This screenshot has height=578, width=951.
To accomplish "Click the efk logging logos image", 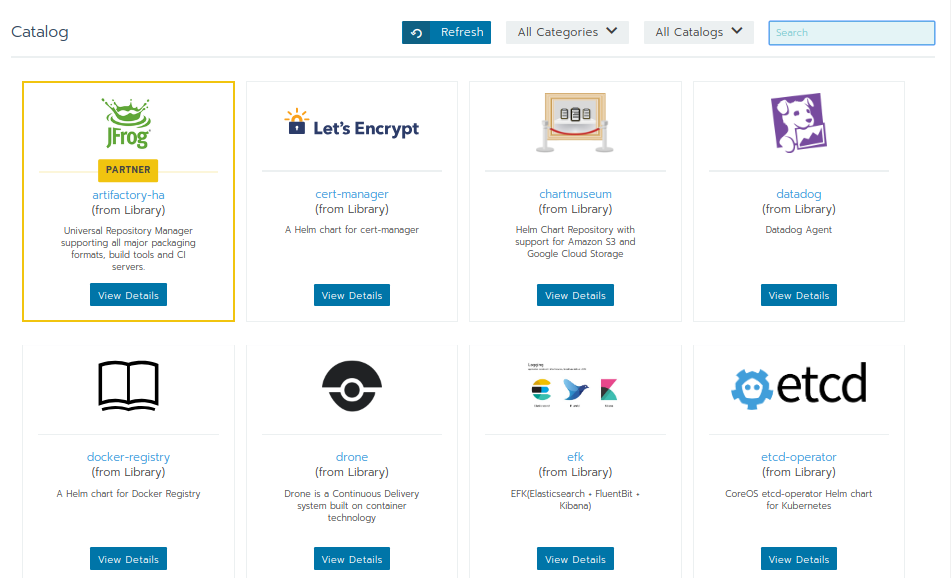I will [x=574, y=386].
